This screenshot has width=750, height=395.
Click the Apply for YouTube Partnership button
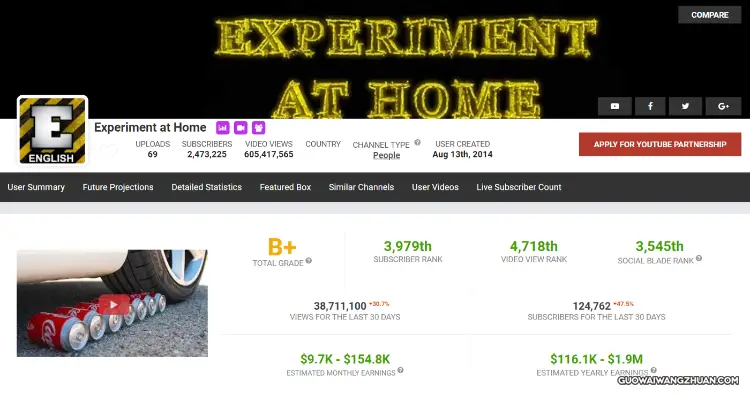(x=660, y=144)
